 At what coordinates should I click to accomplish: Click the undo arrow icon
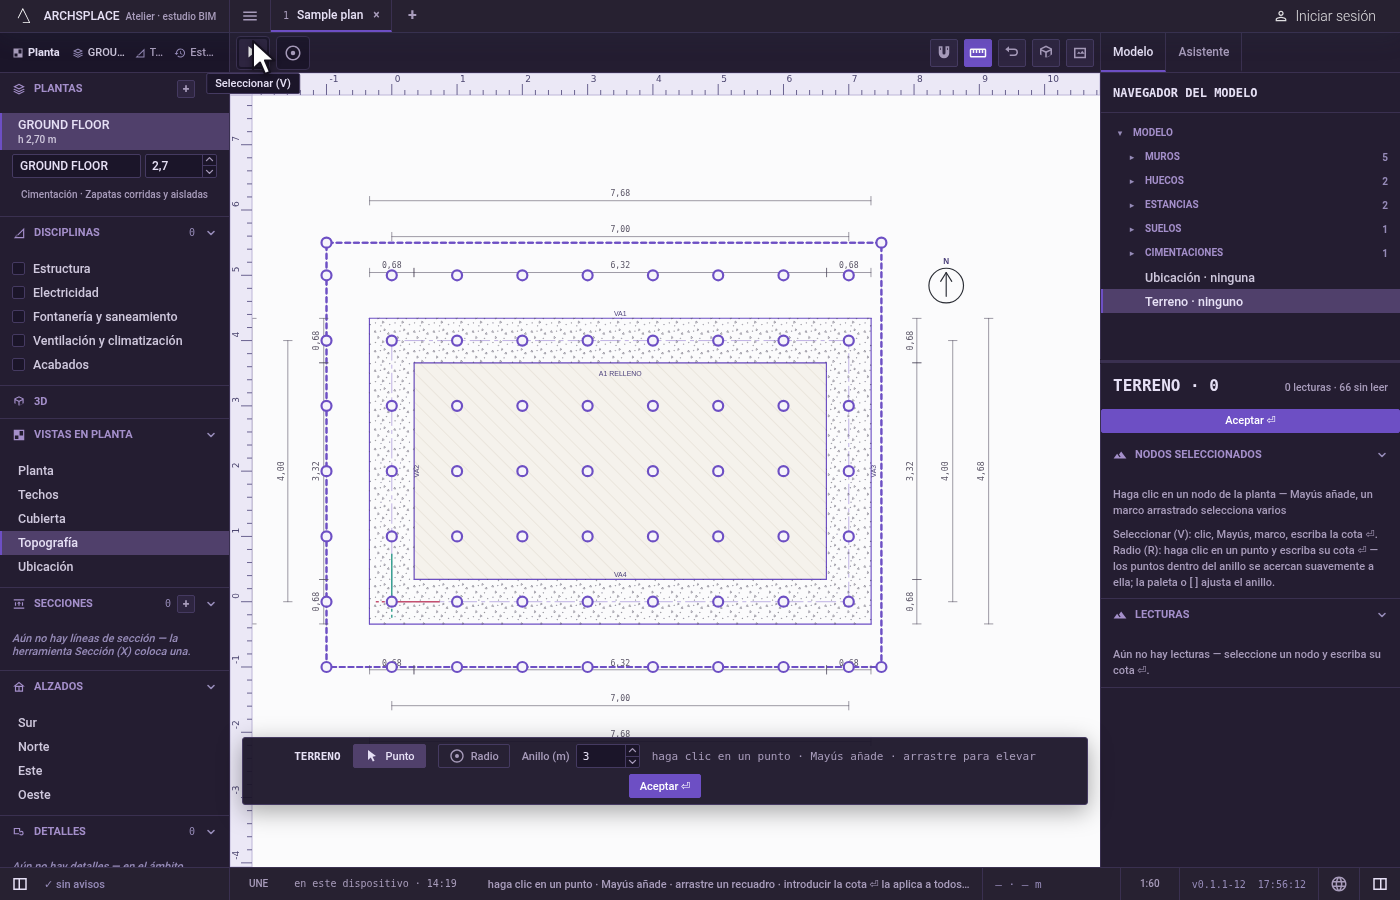pos(1012,53)
